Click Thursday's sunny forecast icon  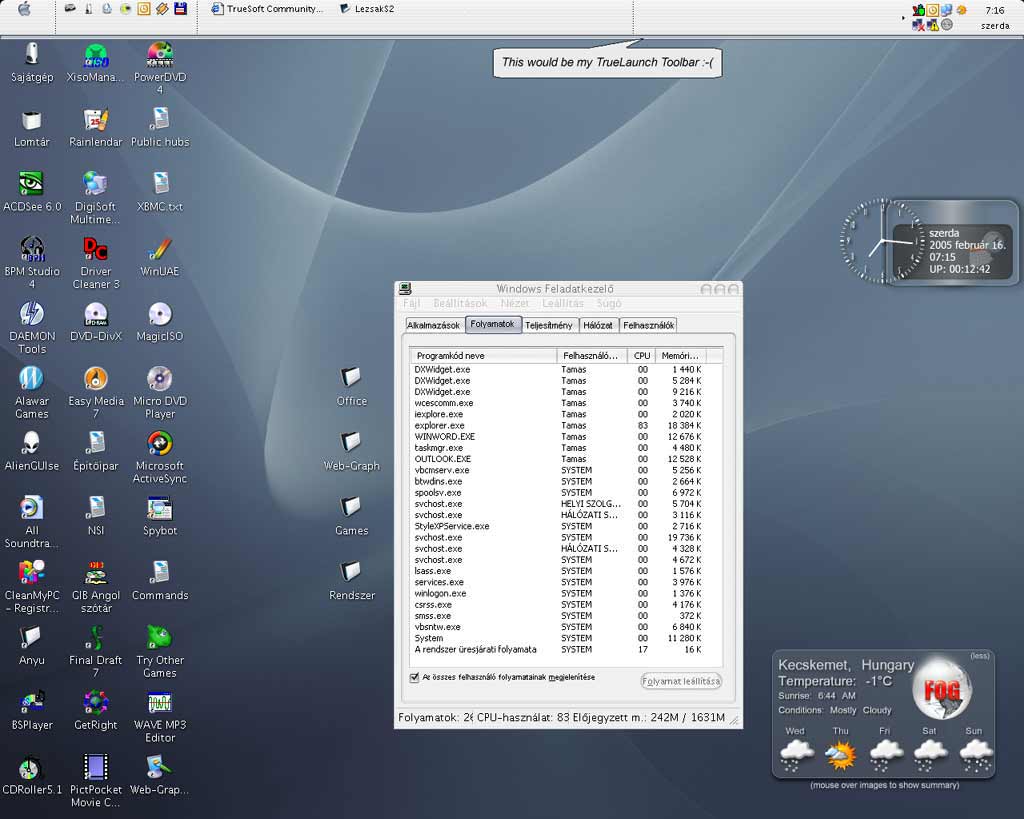pos(840,755)
